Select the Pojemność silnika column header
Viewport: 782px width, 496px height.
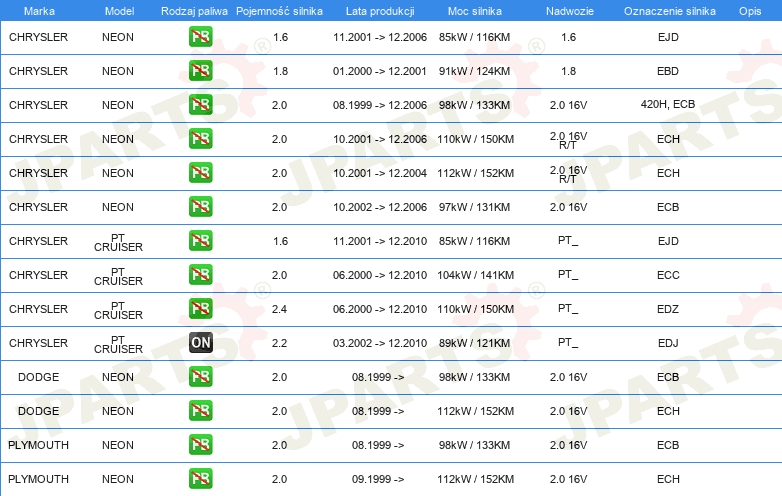pos(279,10)
